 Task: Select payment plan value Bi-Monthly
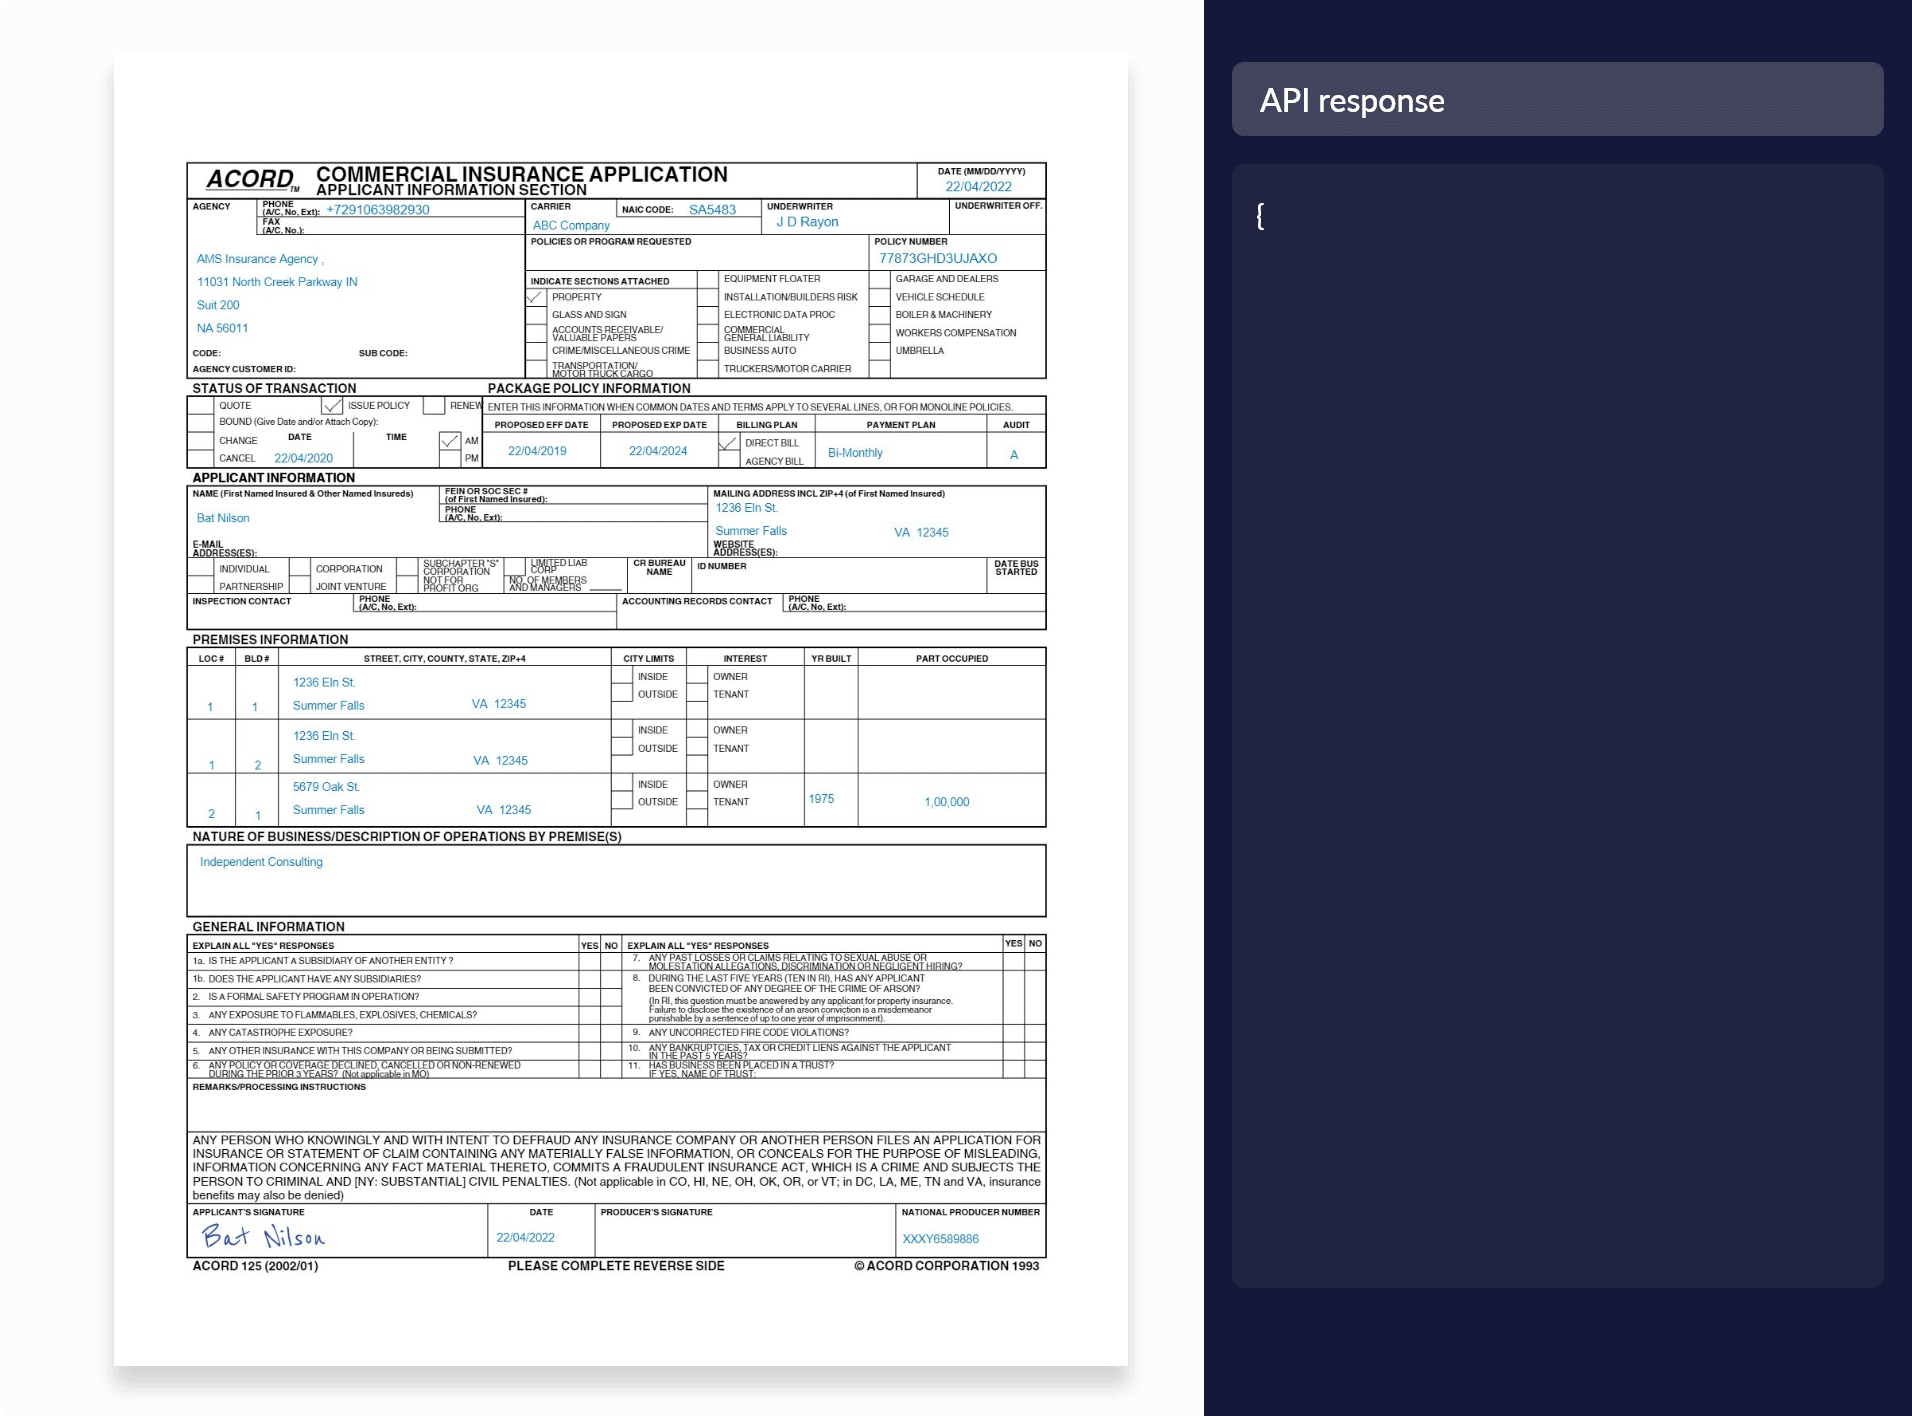click(855, 453)
